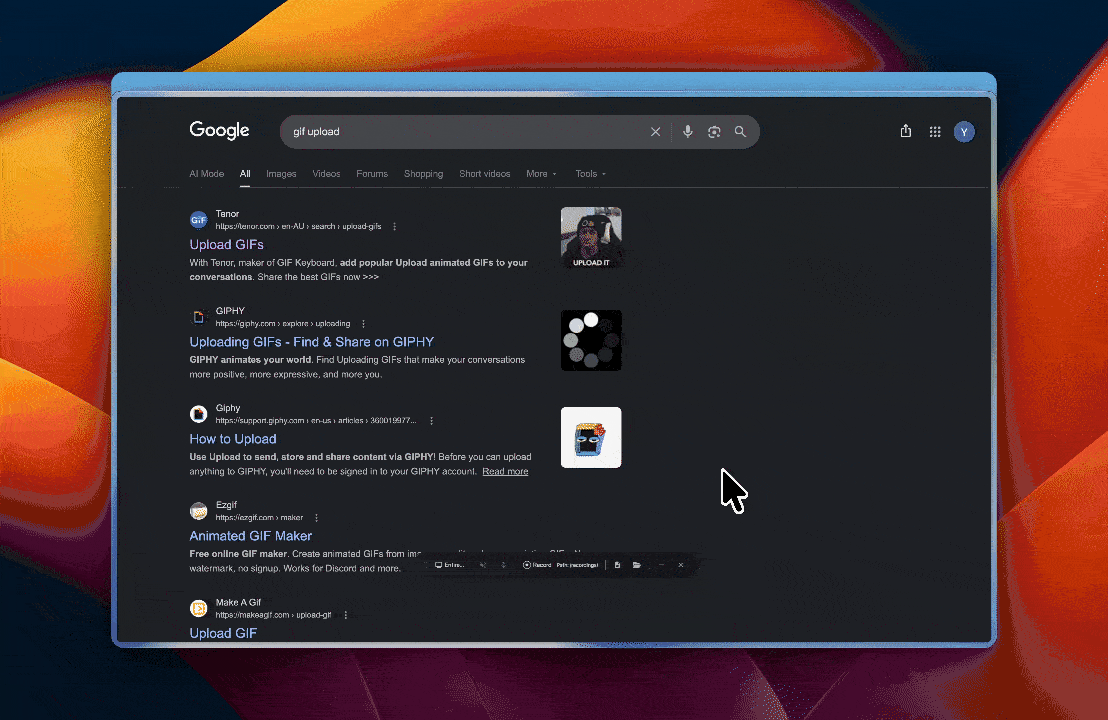1108x720 pixels.
Task: Click the Path (recordings) label in recorder toolbar
Action: coord(577,565)
